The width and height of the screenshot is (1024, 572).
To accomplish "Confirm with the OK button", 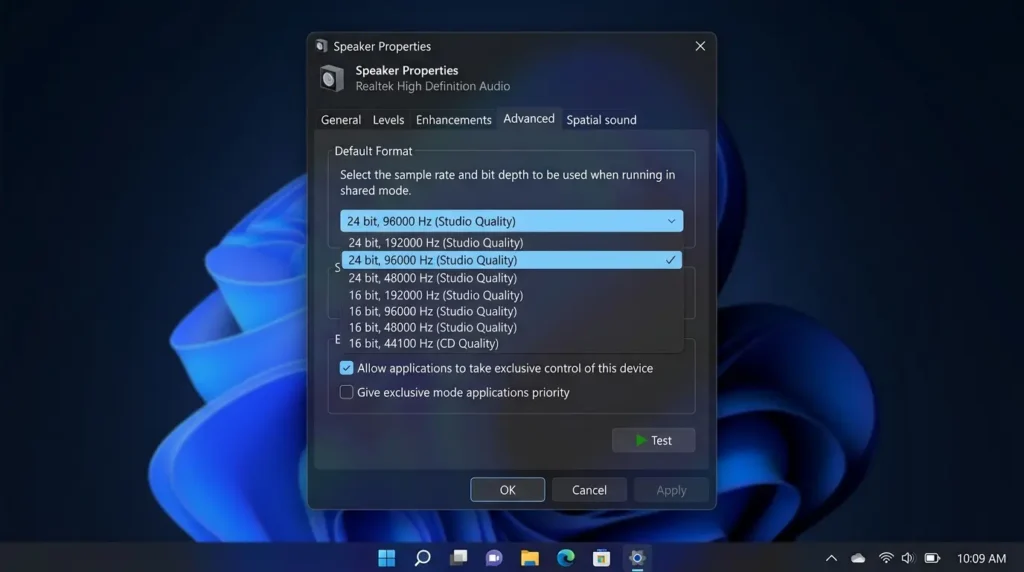I will (507, 490).
